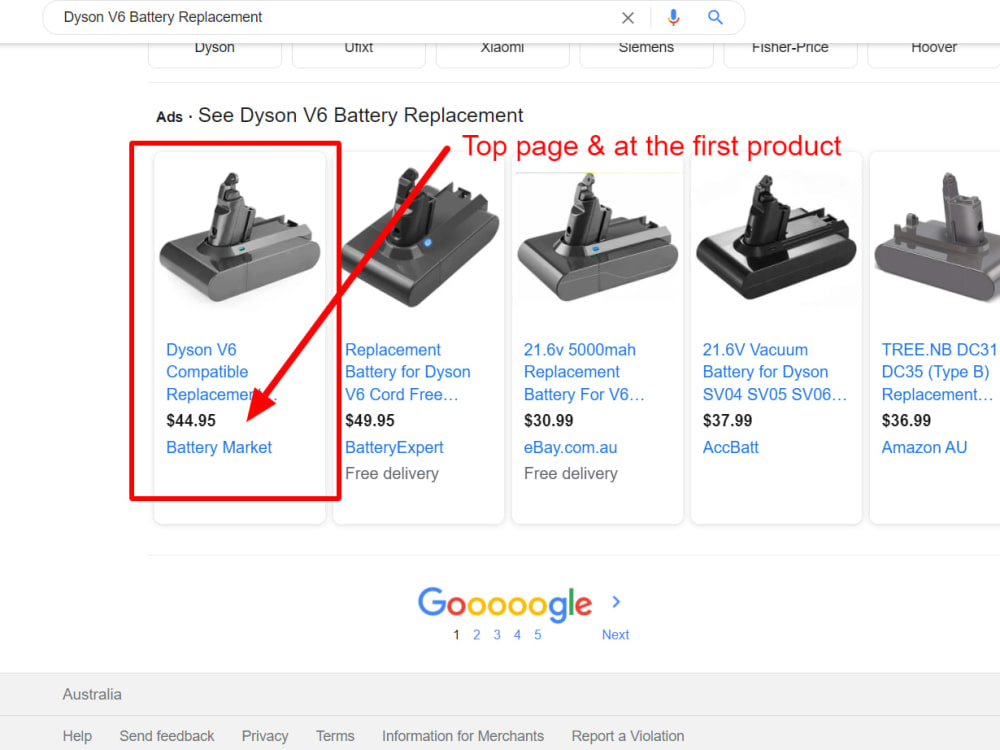Visit the BatteryExpert seller link

394,448
